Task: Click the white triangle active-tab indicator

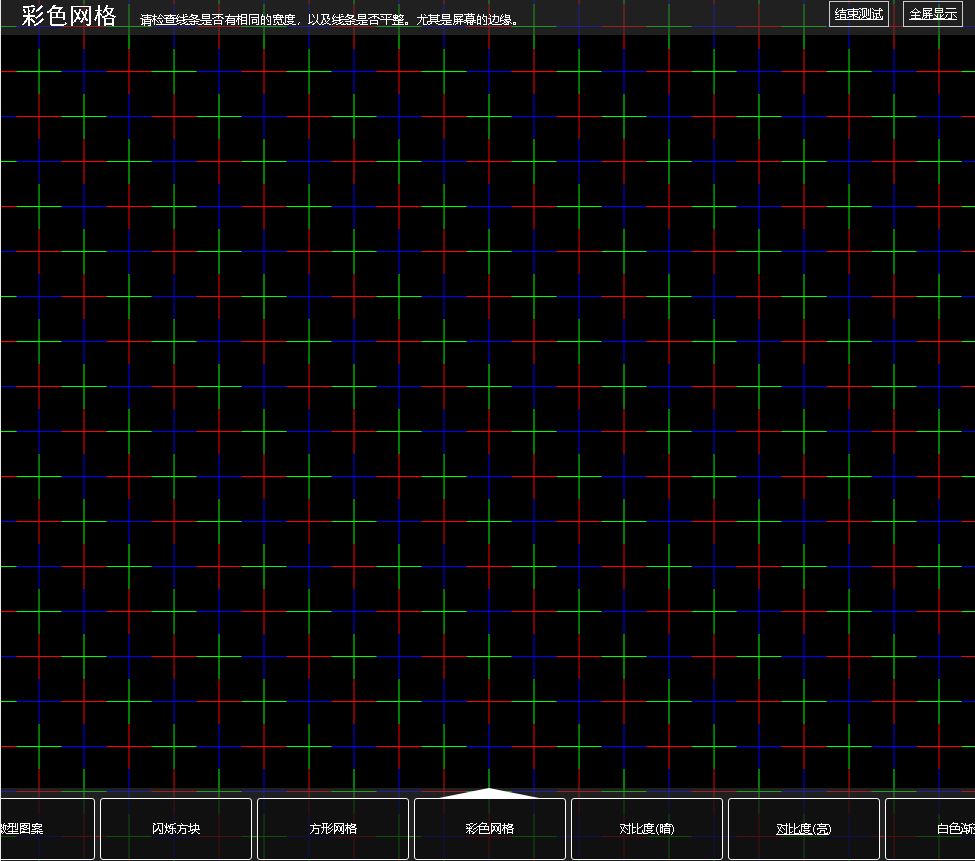Action: click(x=490, y=793)
